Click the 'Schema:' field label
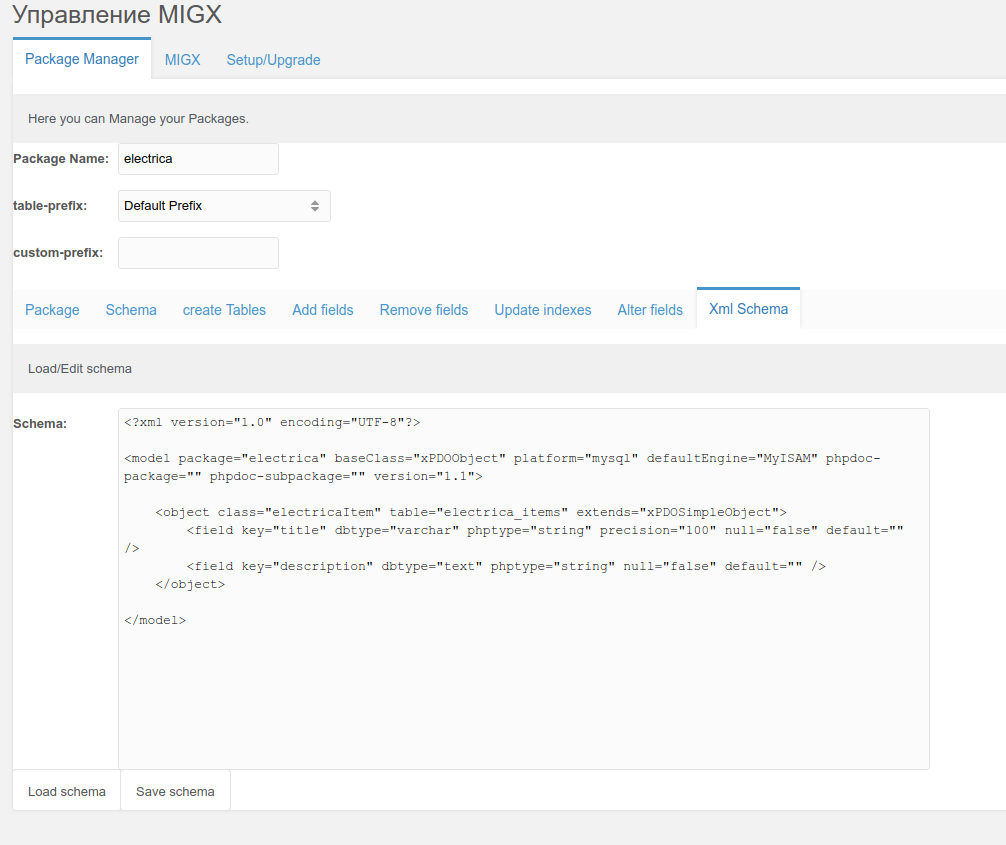 point(40,424)
